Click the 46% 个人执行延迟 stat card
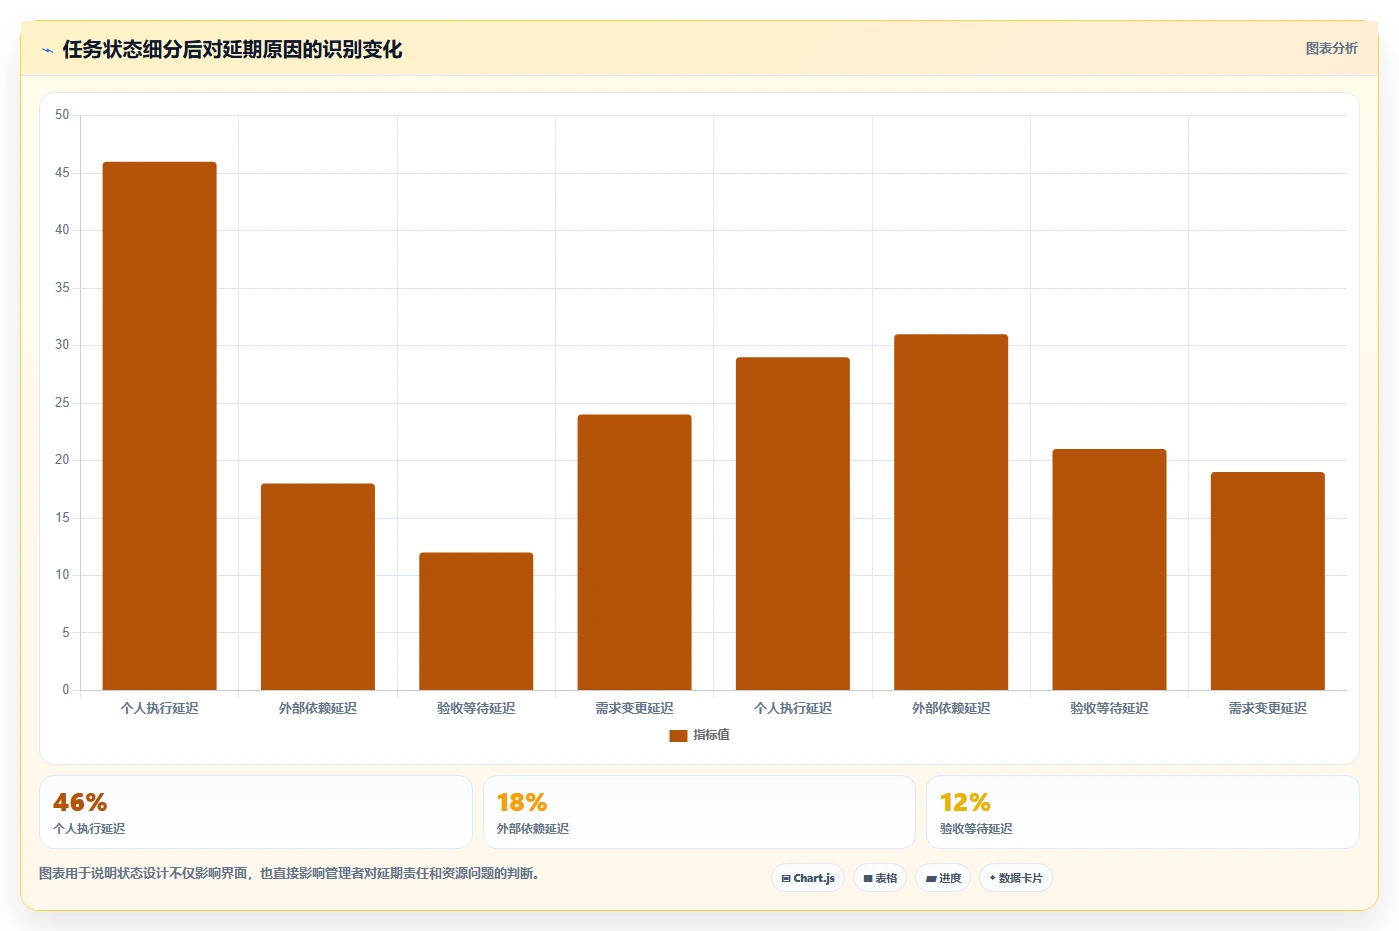 256,812
